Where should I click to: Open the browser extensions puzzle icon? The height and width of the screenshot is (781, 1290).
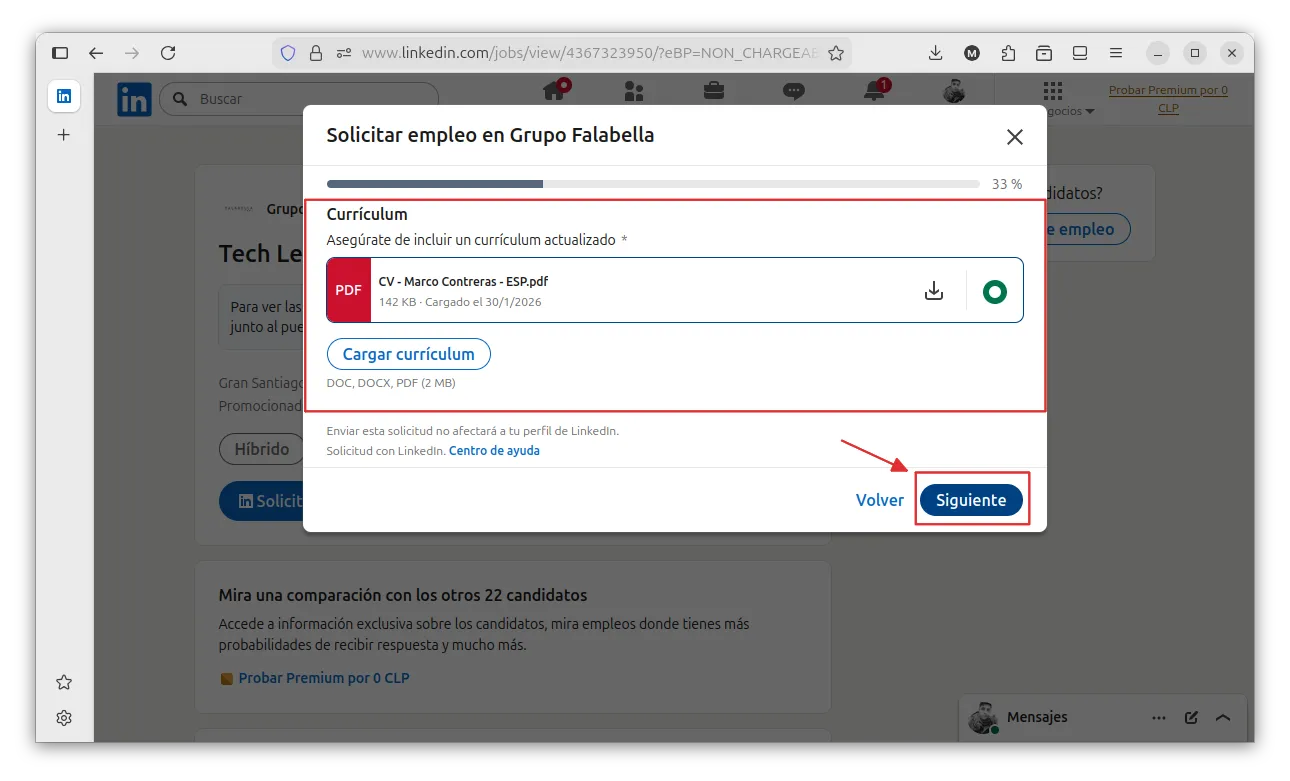click(1008, 52)
